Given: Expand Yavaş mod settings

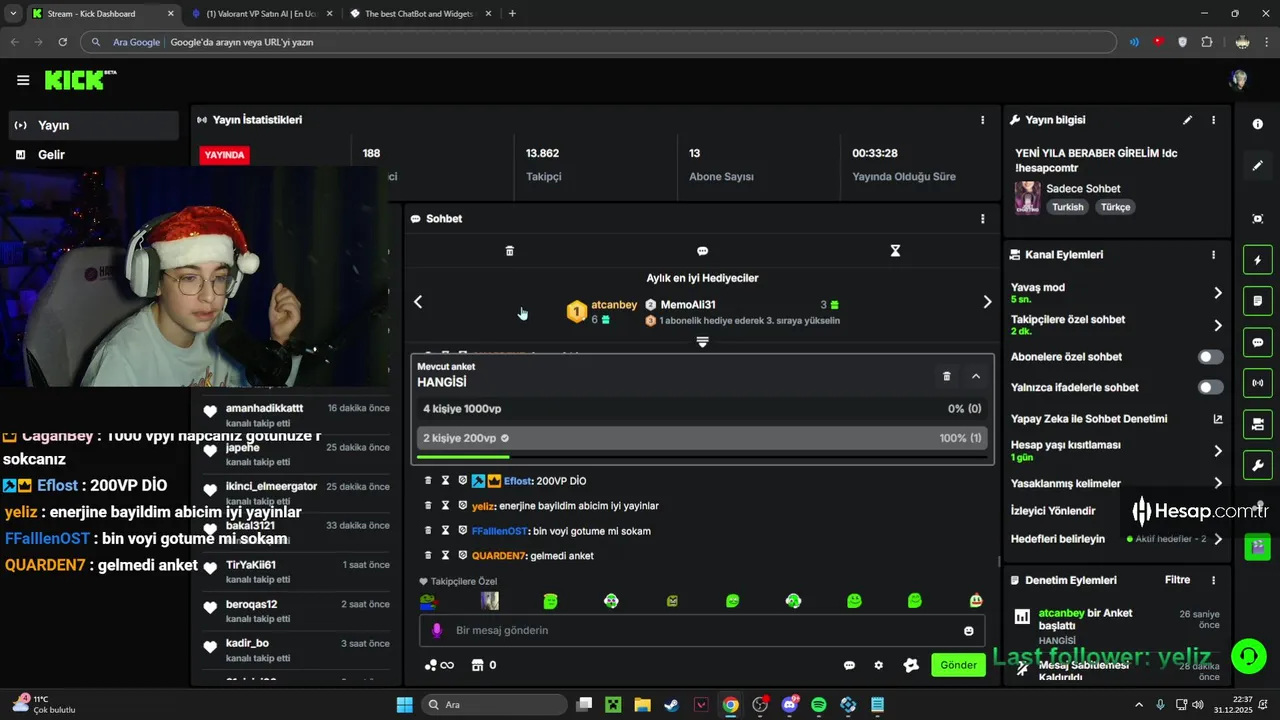Looking at the screenshot, I should tap(1218, 293).
